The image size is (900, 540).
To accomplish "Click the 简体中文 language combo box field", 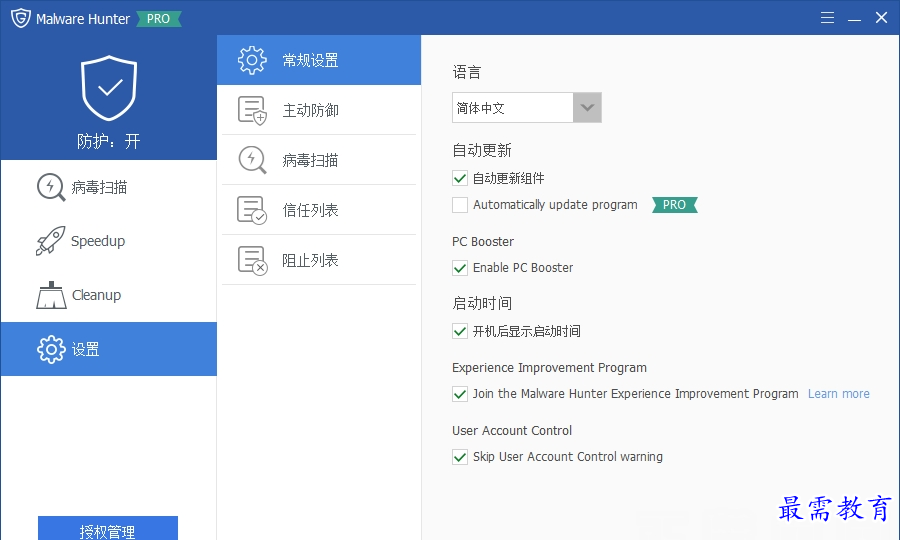I will tap(527, 107).
